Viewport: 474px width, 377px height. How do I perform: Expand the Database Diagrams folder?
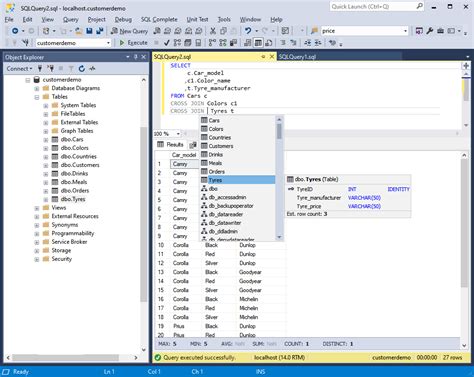pyautogui.click(x=37, y=88)
